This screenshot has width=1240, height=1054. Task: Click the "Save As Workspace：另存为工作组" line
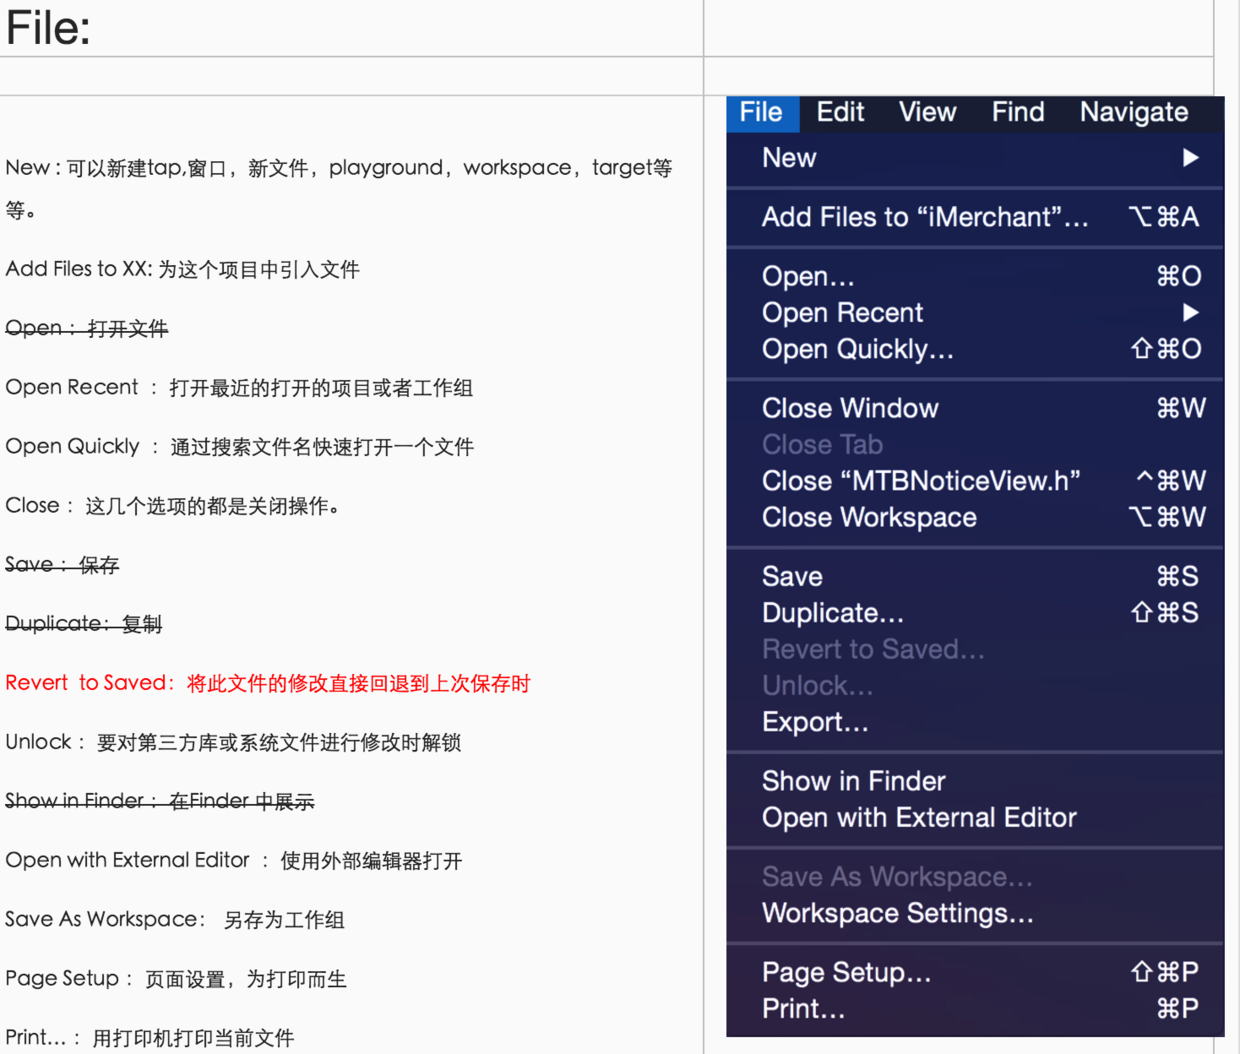click(x=175, y=919)
